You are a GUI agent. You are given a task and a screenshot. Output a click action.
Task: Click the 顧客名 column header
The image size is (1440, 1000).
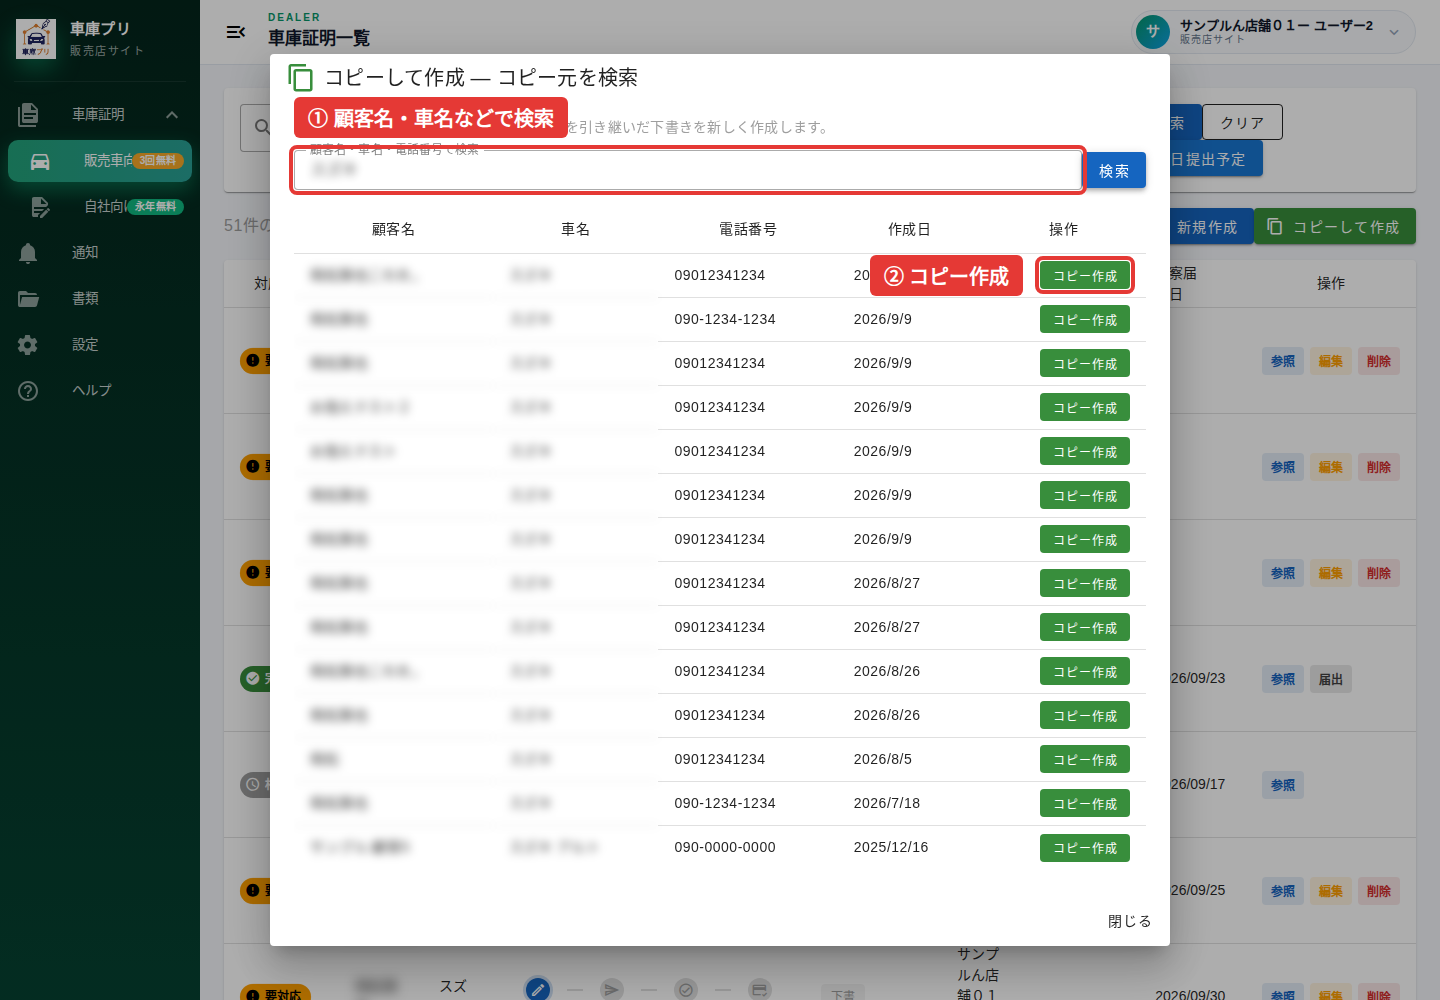pyautogui.click(x=393, y=230)
